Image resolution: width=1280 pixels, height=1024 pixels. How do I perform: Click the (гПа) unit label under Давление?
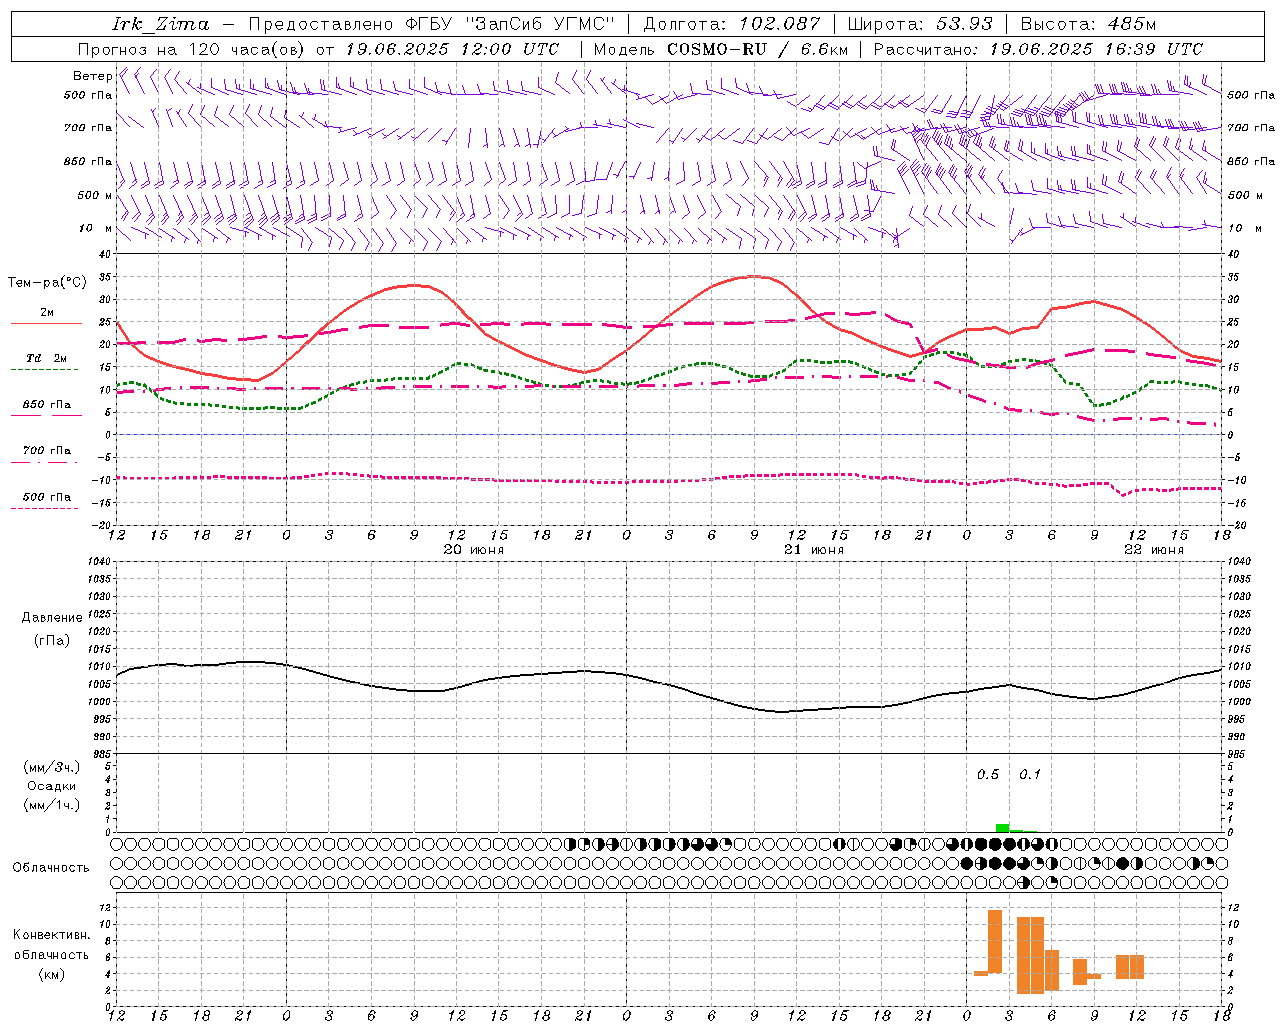coord(52,641)
